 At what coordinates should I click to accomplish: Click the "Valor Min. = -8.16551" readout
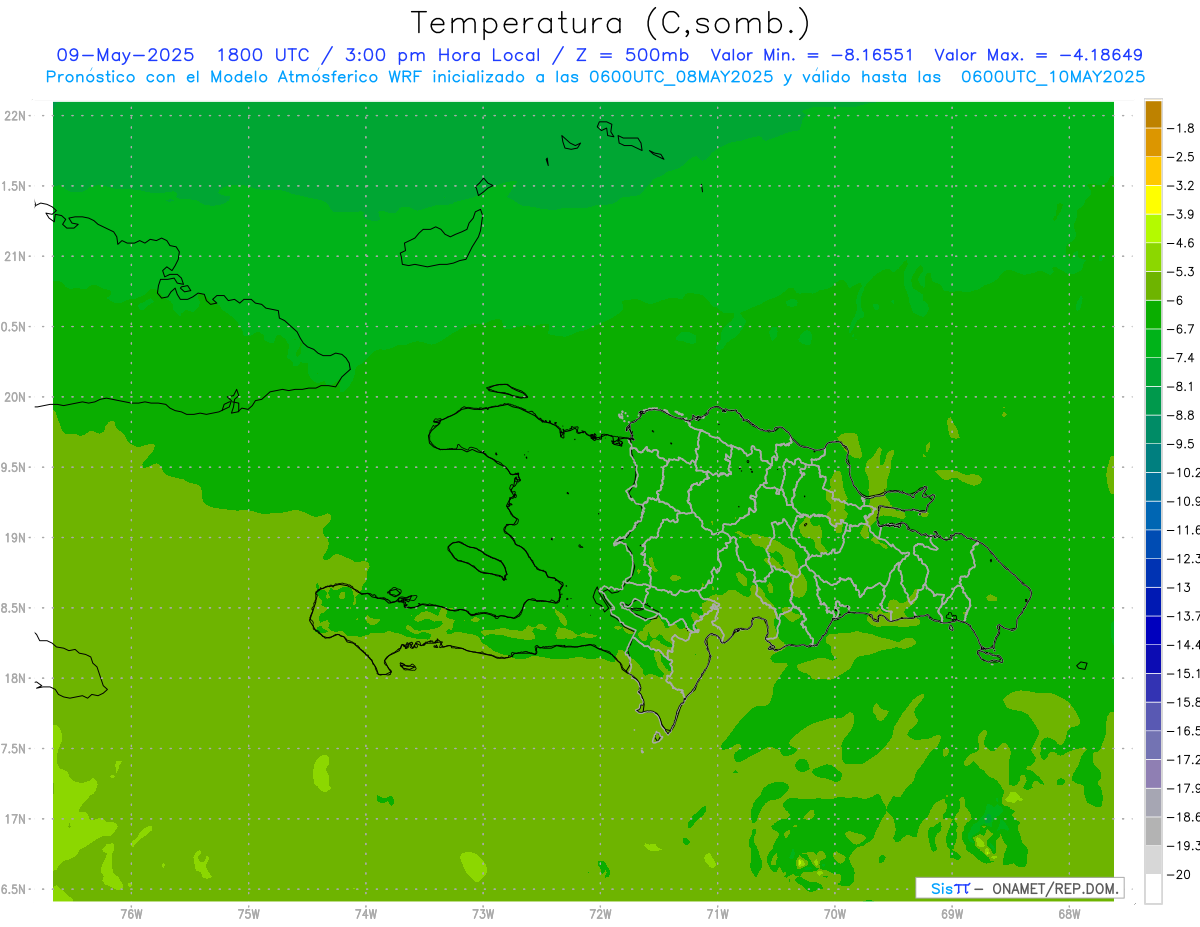pyautogui.click(x=811, y=55)
